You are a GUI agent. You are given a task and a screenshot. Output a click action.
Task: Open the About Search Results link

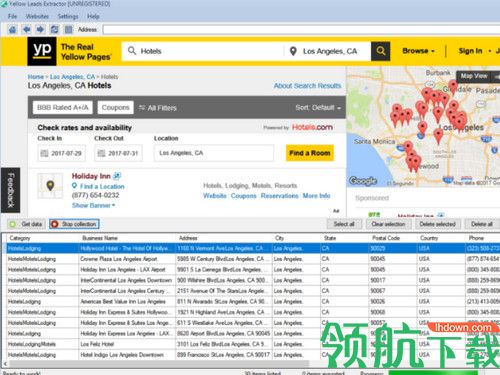pyautogui.click(x=307, y=86)
